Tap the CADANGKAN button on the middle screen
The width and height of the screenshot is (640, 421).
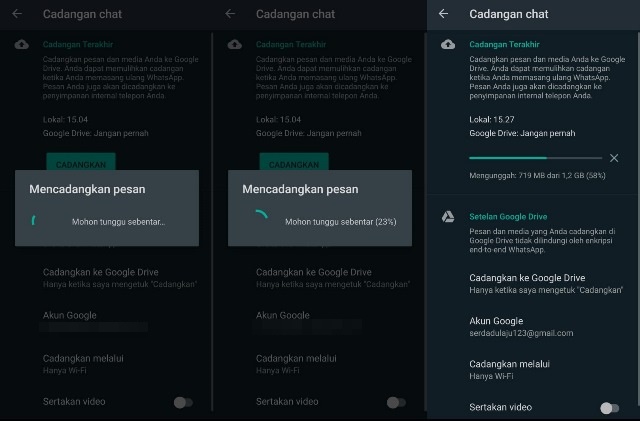(294, 162)
